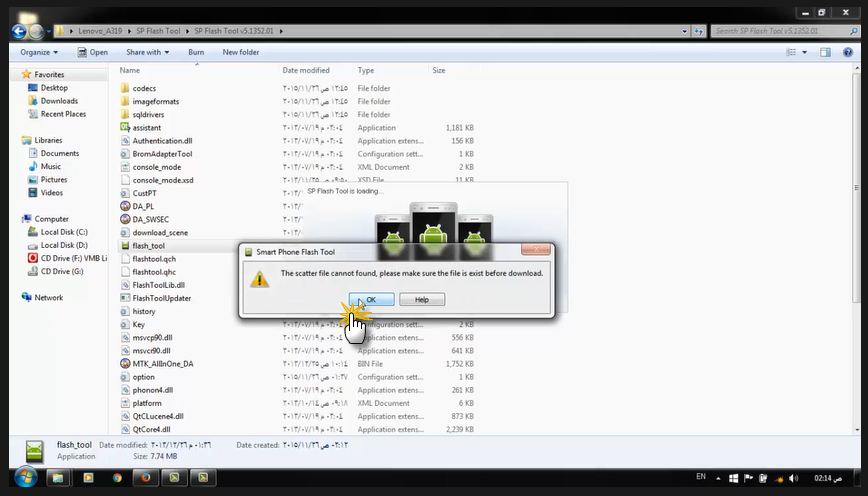Select the DA_SWSEC file icon

pyautogui.click(x=125, y=219)
